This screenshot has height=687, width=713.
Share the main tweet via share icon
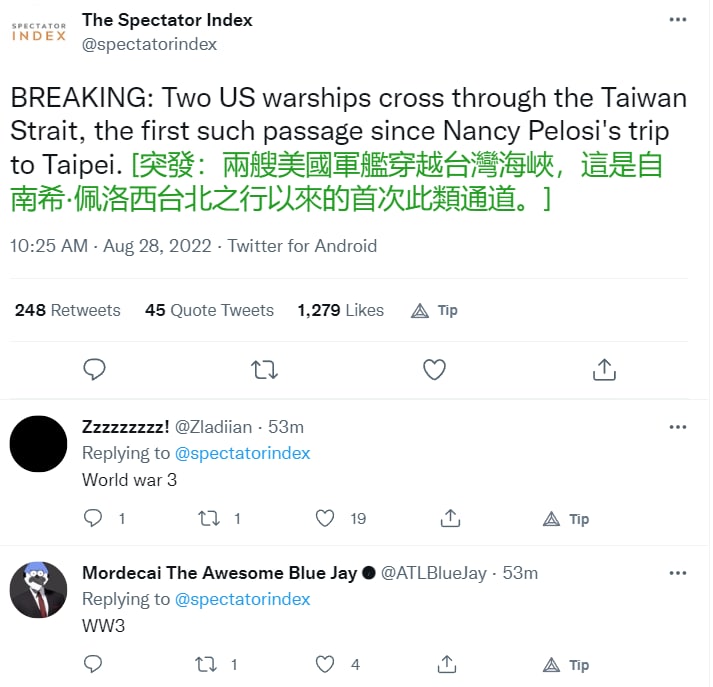pos(603,370)
